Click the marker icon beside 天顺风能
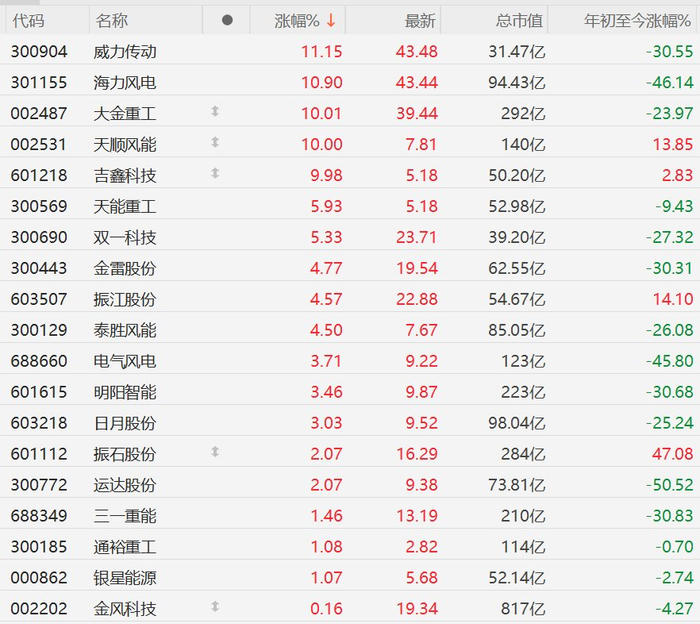The height and width of the screenshot is (624, 700). pos(215,142)
